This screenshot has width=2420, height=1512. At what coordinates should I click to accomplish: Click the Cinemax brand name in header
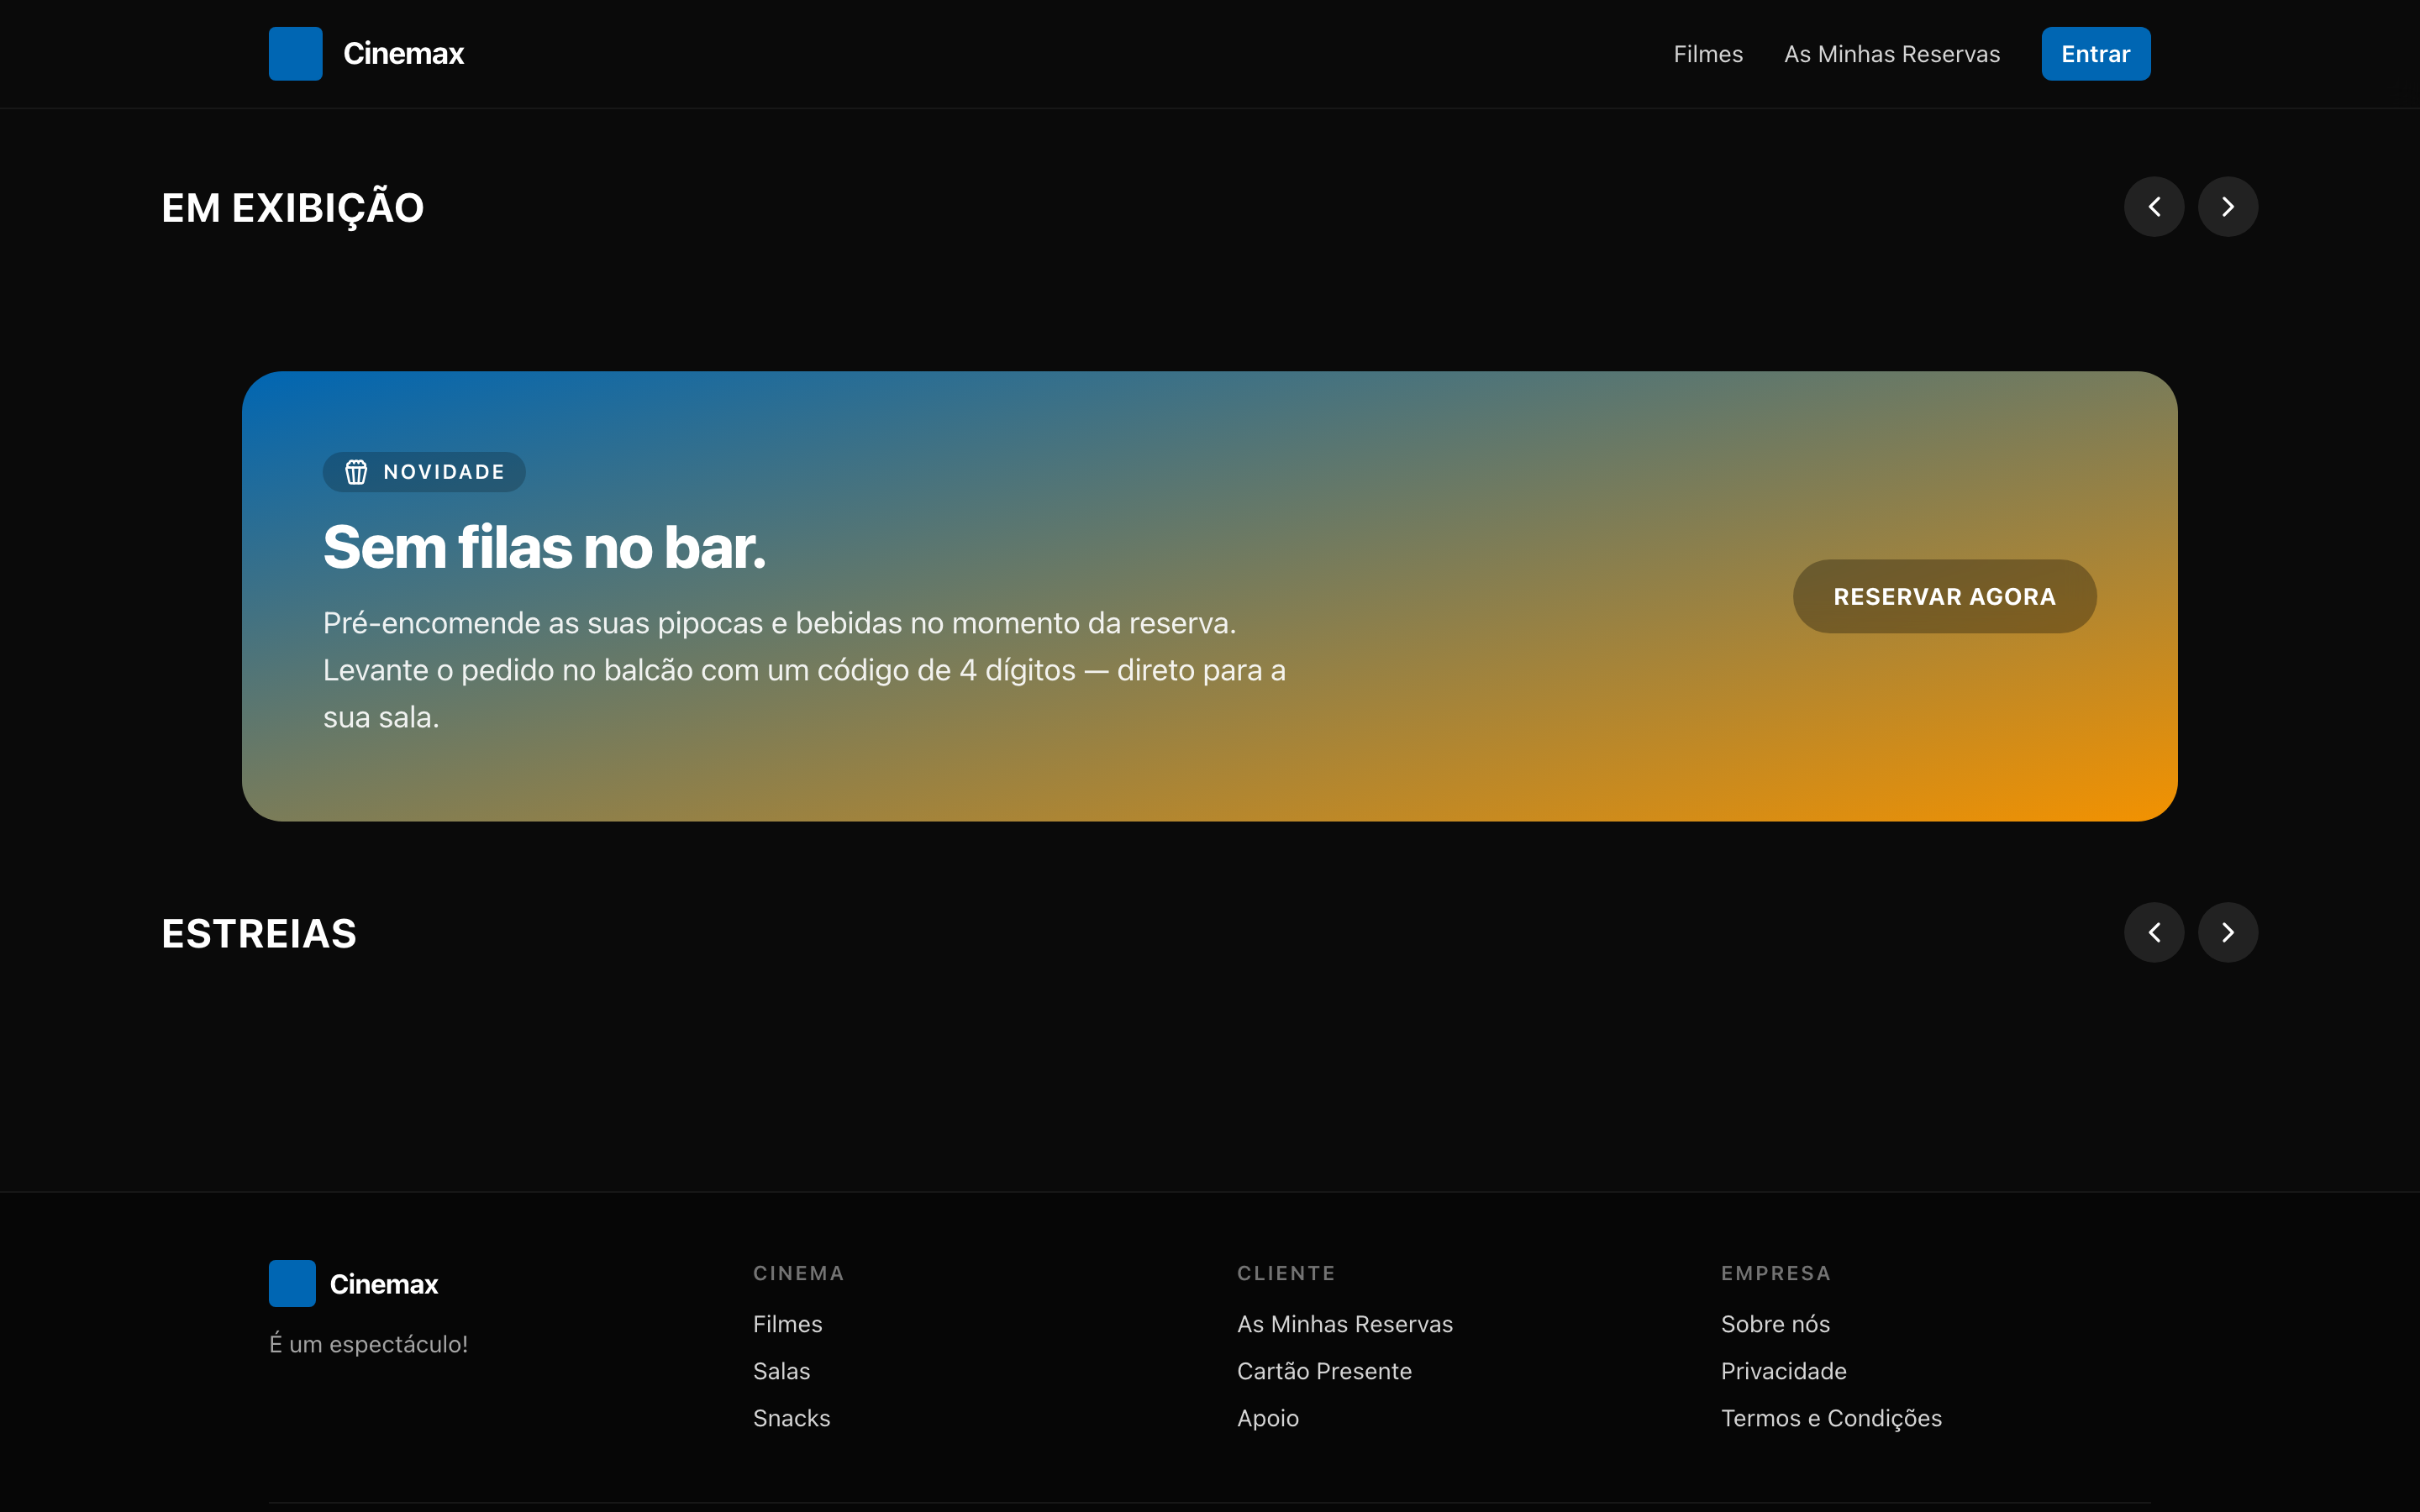coord(403,54)
